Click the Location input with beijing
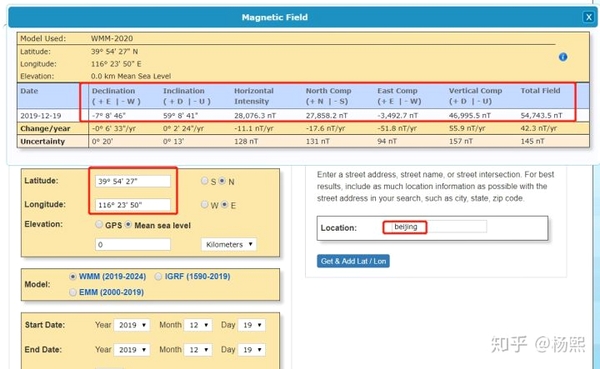The height and width of the screenshot is (369, 600). (435, 227)
